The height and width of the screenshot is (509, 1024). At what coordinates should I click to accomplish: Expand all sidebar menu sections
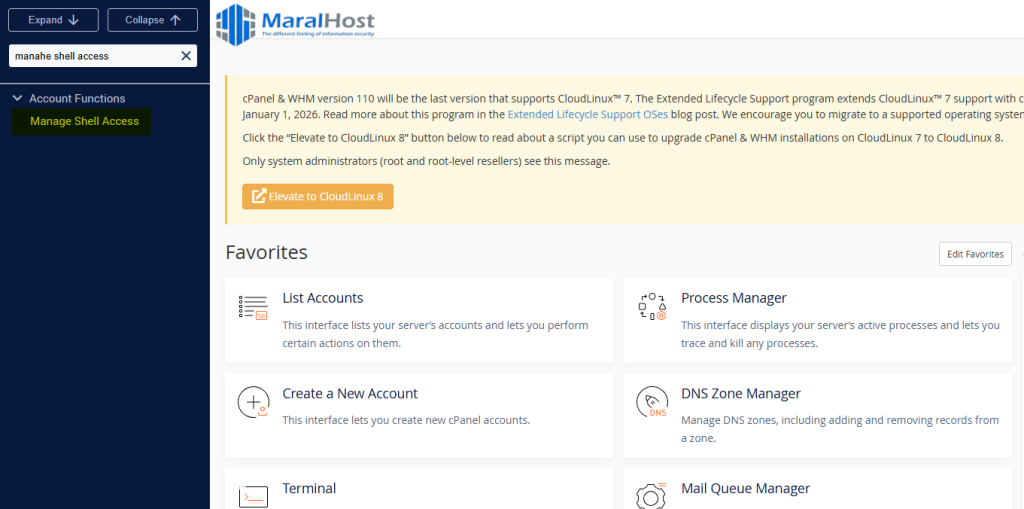pyautogui.click(x=54, y=20)
